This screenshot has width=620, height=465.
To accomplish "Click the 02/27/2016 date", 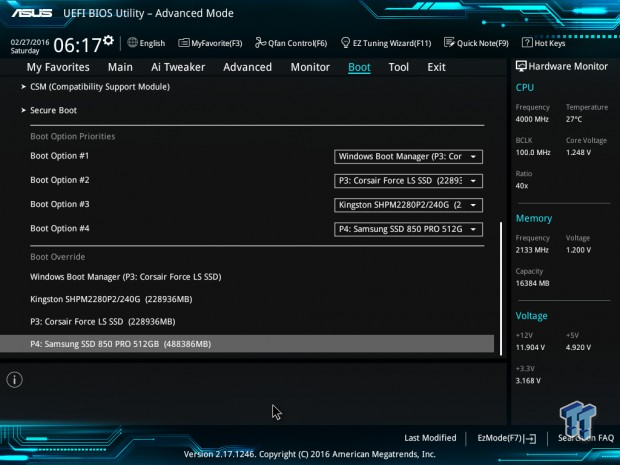I will point(30,42).
